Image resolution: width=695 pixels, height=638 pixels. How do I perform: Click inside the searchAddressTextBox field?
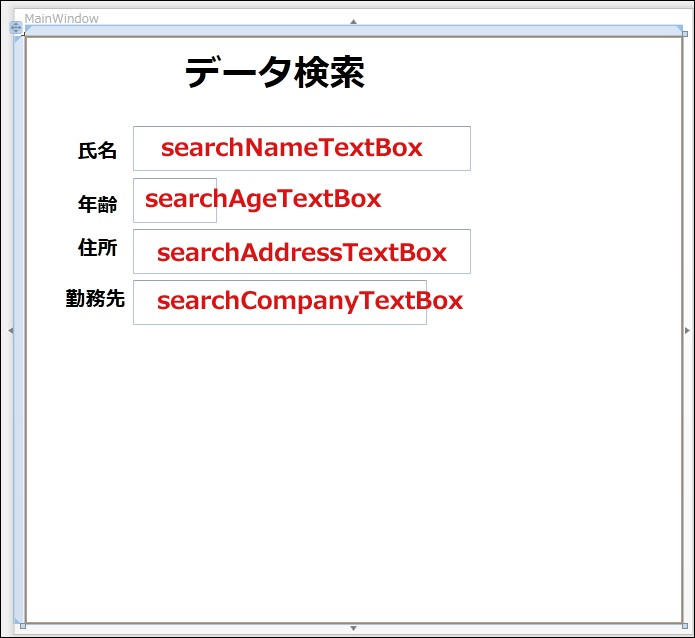pos(302,251)
